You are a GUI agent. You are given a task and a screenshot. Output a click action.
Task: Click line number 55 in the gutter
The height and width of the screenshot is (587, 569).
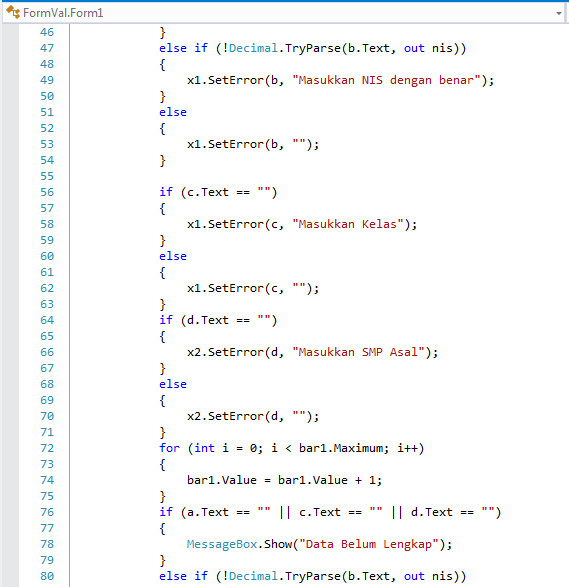(47, 176)
